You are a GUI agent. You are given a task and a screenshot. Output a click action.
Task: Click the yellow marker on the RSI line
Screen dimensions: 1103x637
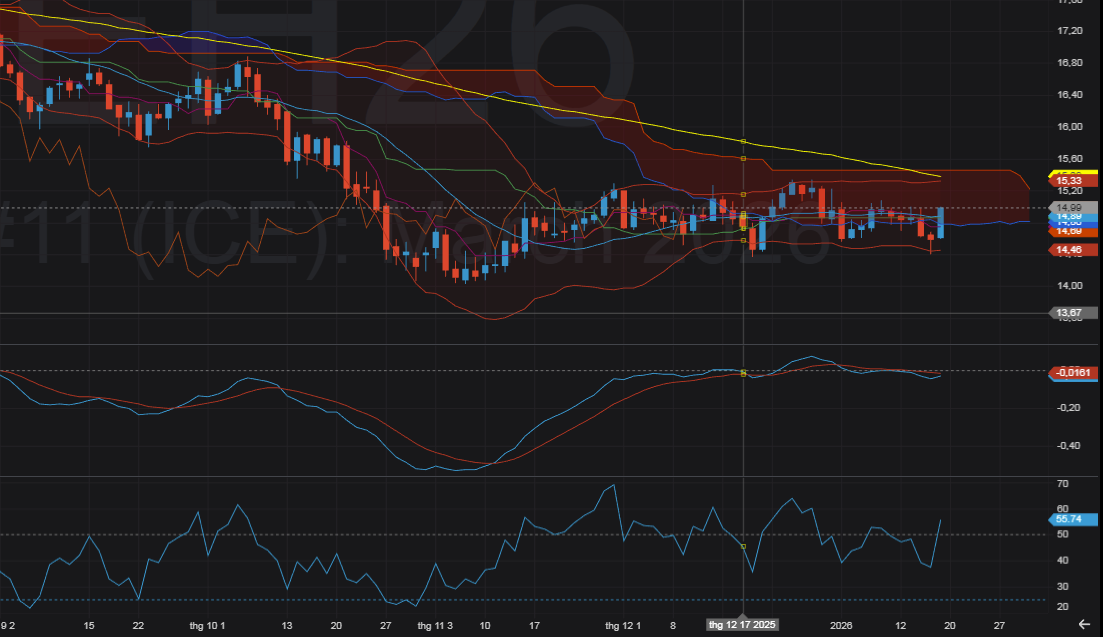743,546
